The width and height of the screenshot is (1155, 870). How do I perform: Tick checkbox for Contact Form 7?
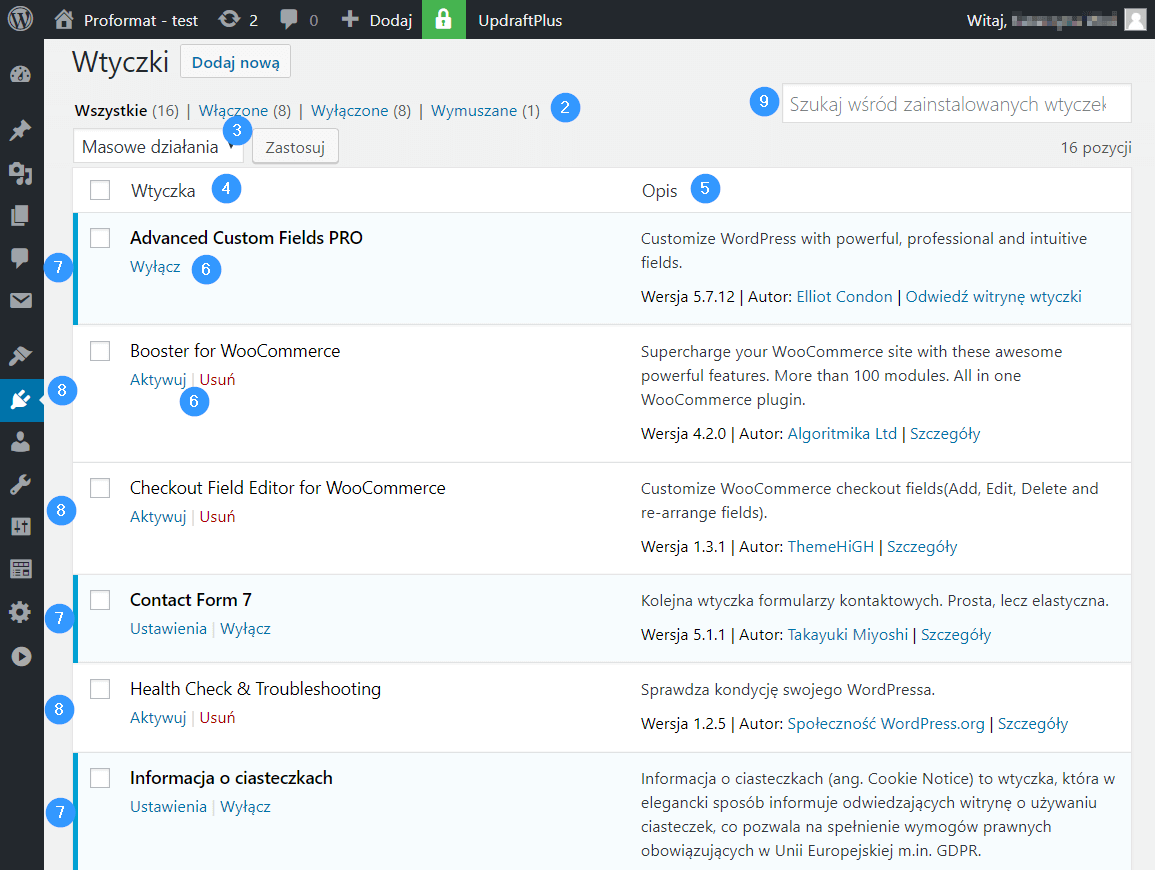point(100,600)
